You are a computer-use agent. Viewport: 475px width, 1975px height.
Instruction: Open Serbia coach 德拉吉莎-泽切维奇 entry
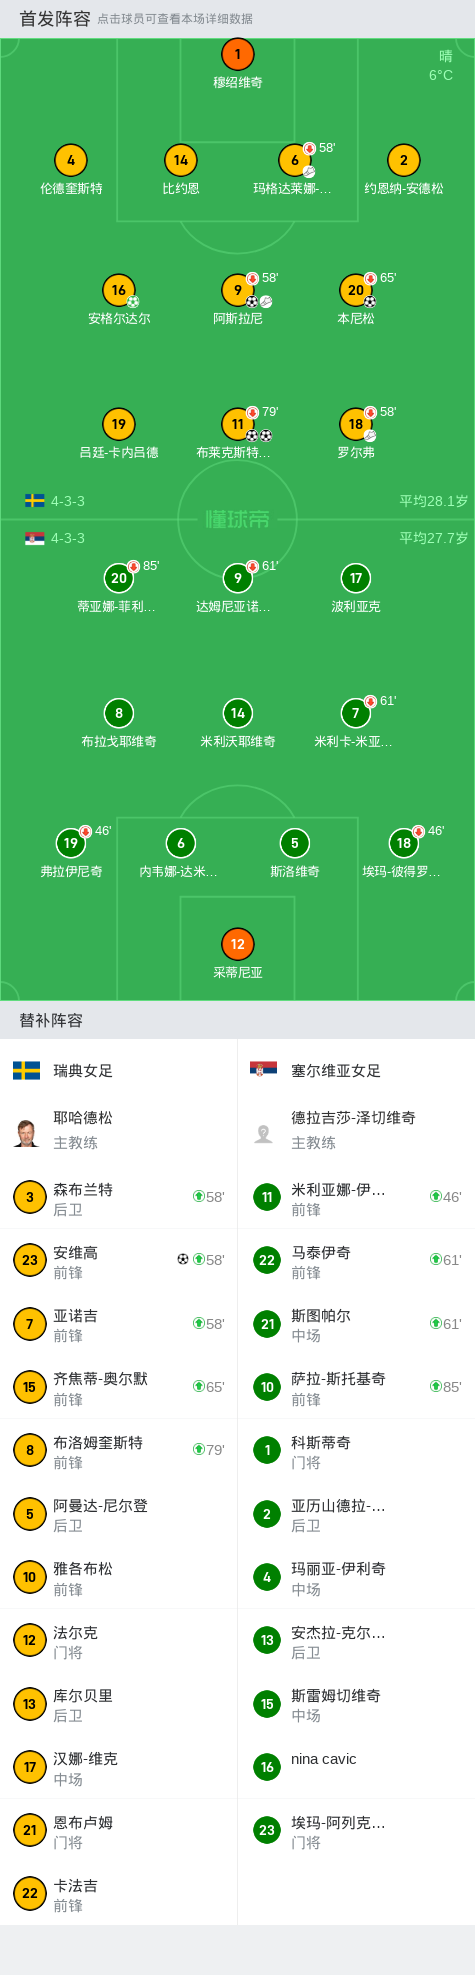(x=356, y=1130)
